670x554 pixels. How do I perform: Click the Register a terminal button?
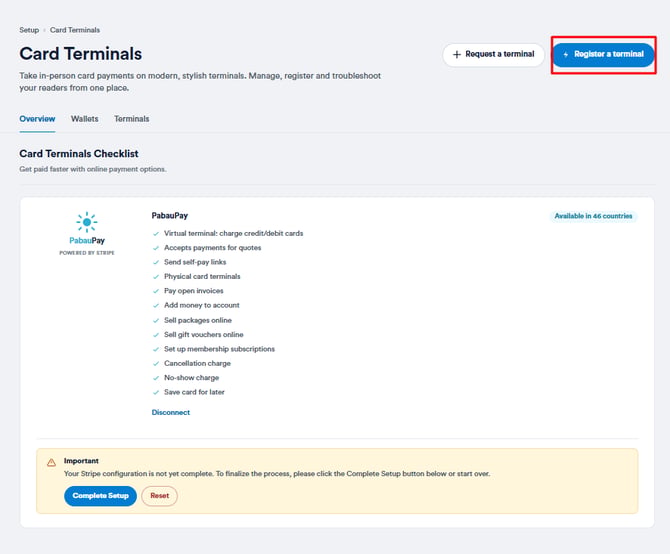pos(603,54)
